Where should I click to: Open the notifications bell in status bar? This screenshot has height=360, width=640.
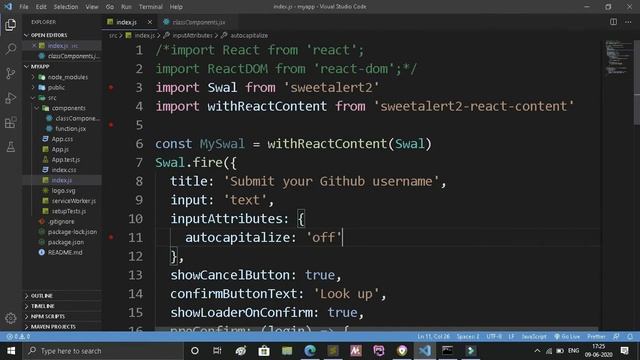point(630,337)
